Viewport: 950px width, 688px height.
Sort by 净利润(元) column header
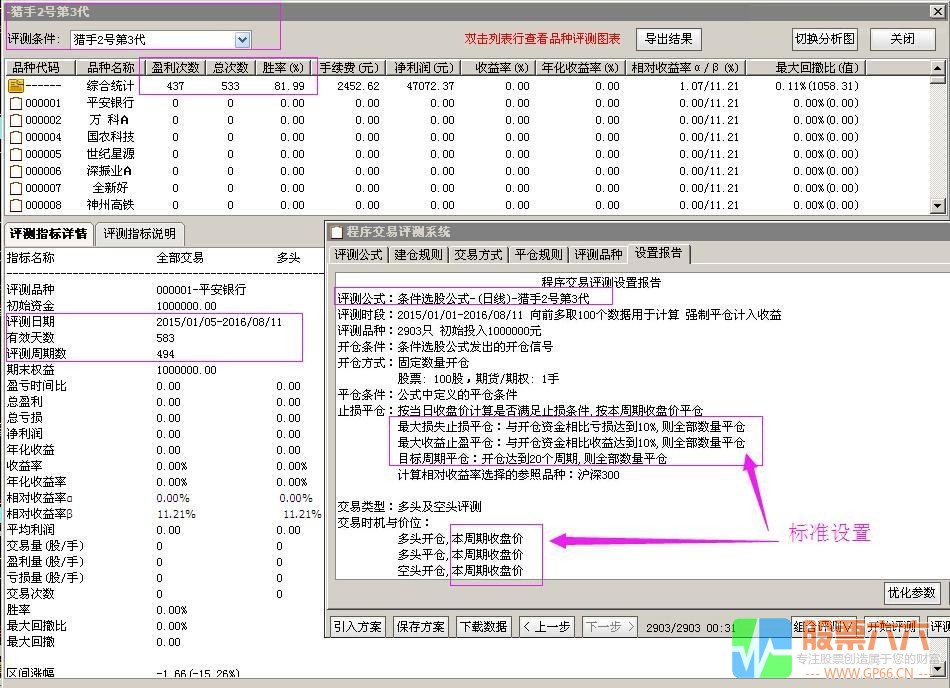[x=424, y=67]
